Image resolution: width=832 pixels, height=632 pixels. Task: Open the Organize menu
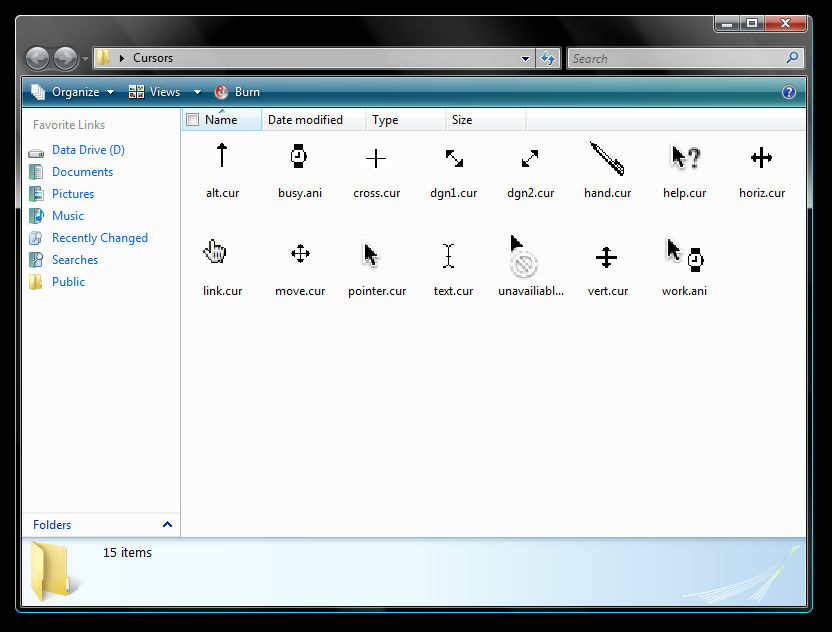74,91
